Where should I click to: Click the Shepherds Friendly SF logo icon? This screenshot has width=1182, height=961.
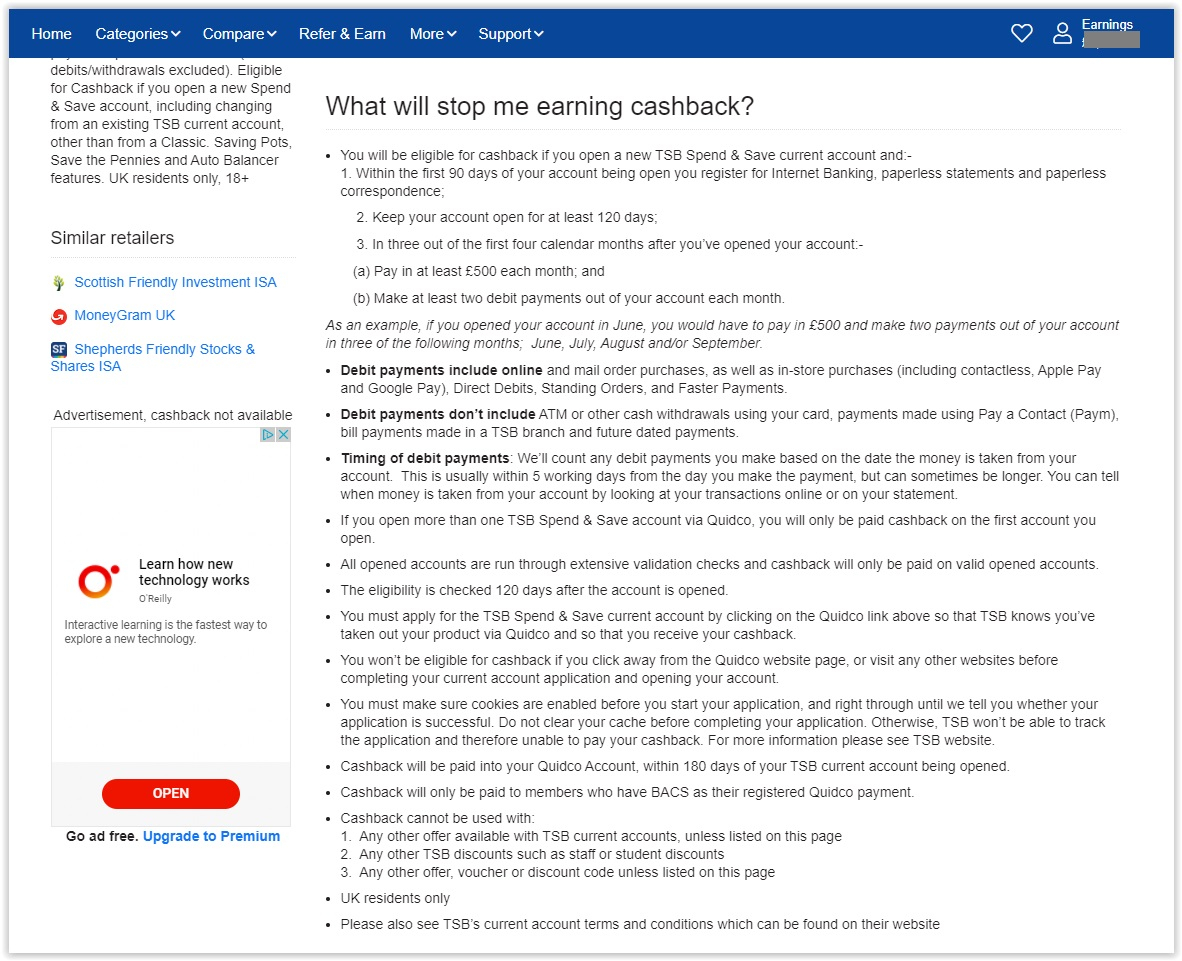59,349
